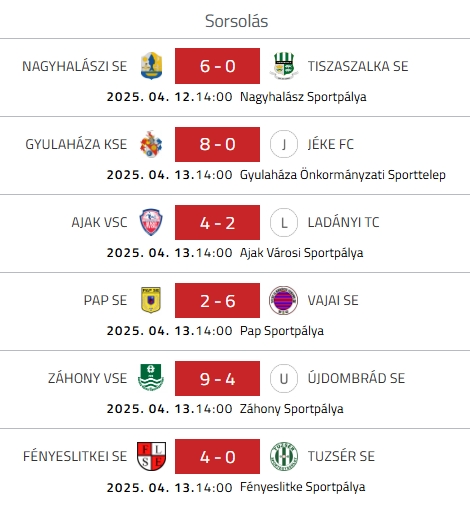Click the Nagyhalászi SE team crest
Image resolution: width=470 pixels, height=506 pixels.
click(x=151, y=66)
